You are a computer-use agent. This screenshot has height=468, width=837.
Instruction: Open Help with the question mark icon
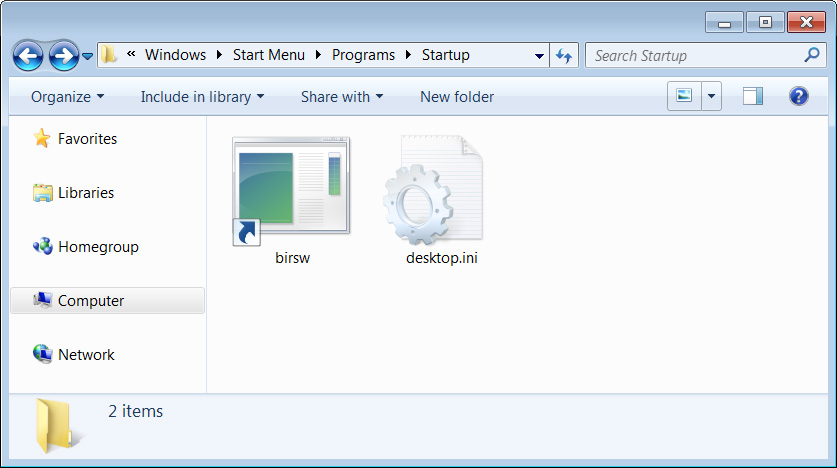coord(799,96)
